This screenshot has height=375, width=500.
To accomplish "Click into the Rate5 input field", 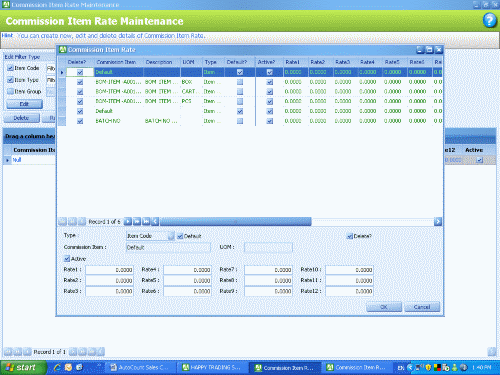I will [187, 281].
